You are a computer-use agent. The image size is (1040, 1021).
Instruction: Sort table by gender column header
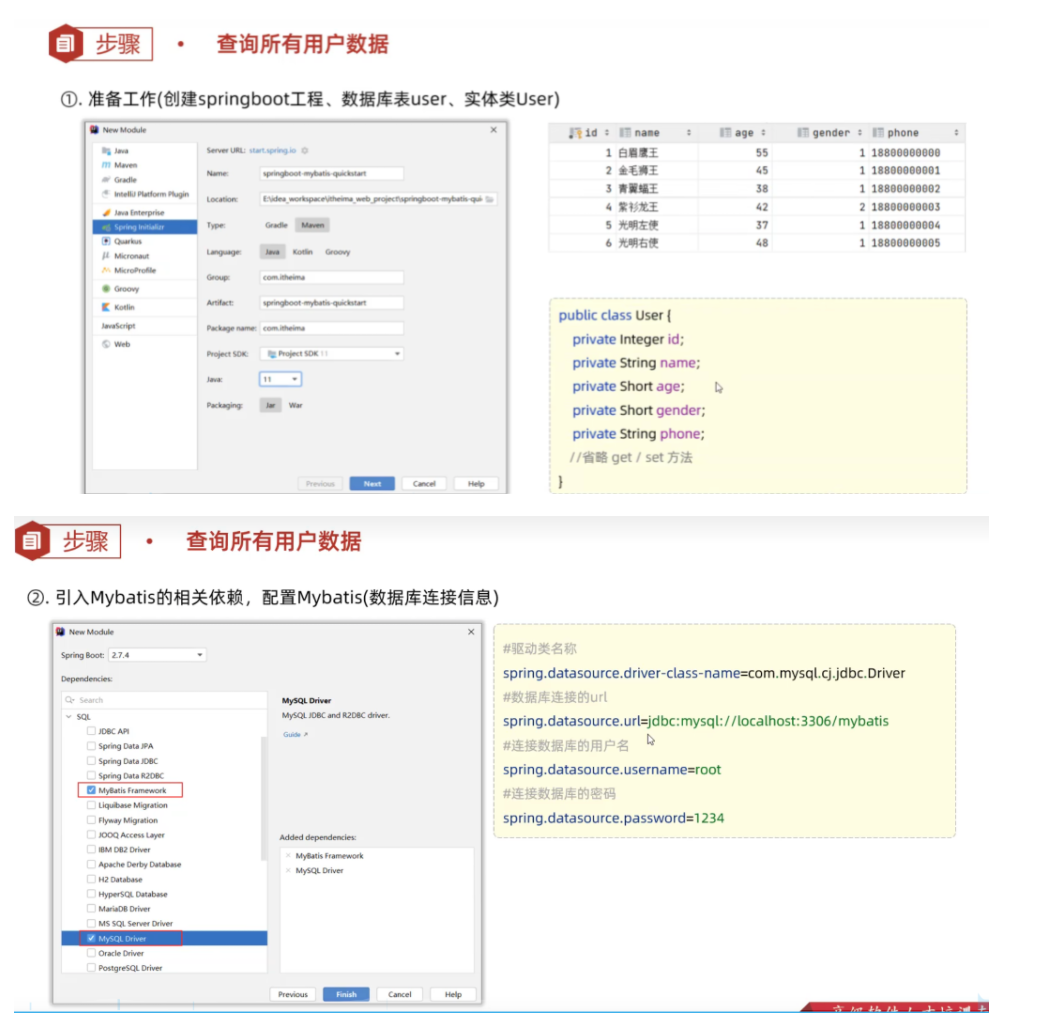[x=830, y=133]
